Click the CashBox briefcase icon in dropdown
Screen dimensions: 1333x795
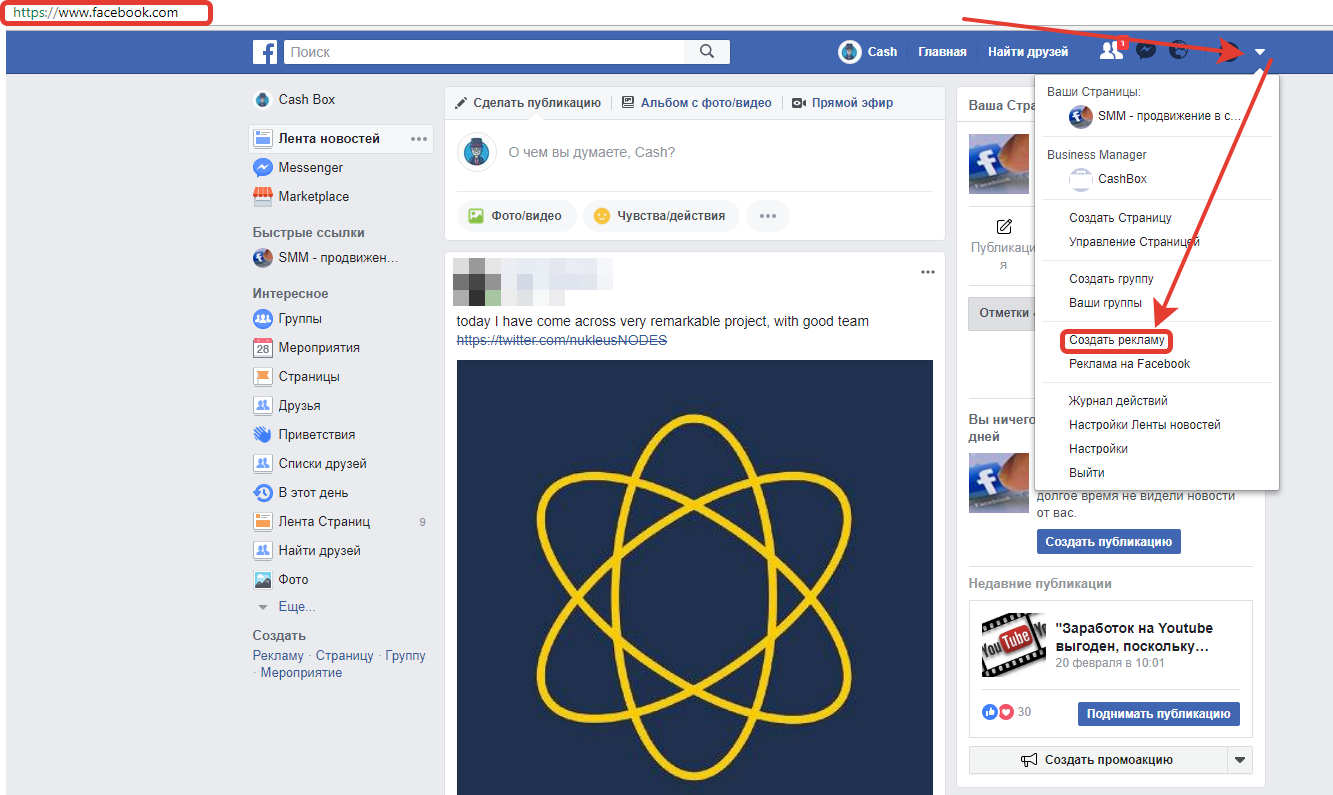point(1081,180)
